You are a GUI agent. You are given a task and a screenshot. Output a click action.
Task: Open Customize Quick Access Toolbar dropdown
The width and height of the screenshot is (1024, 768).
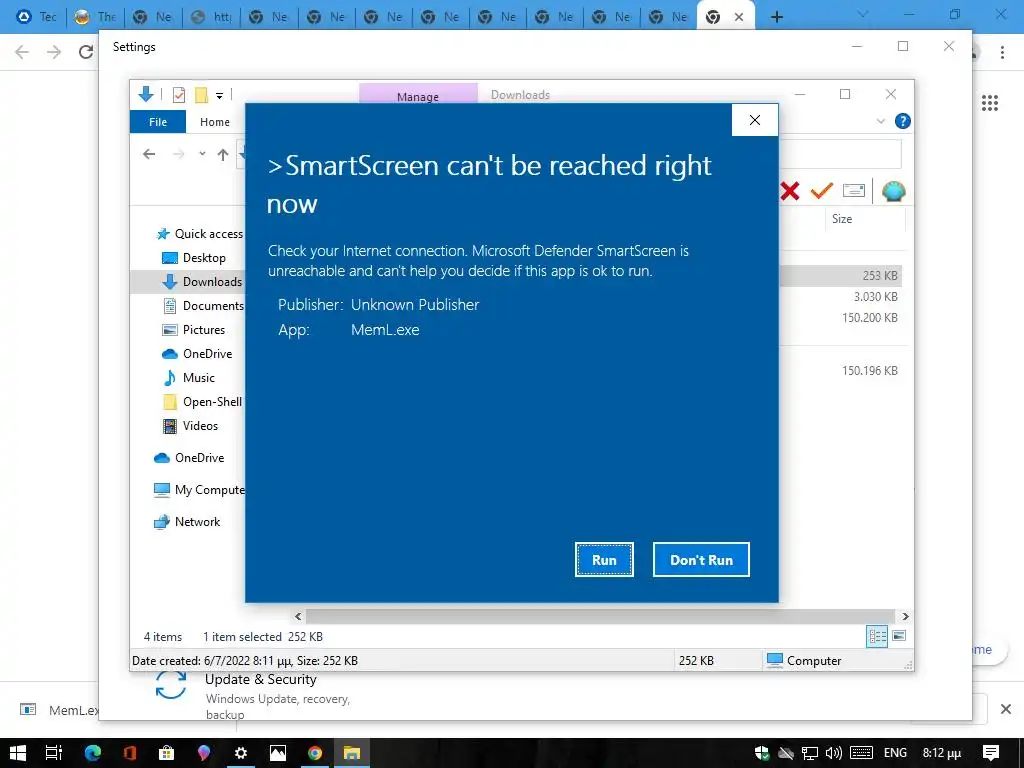pyautogui.click(x=219, y=96)
